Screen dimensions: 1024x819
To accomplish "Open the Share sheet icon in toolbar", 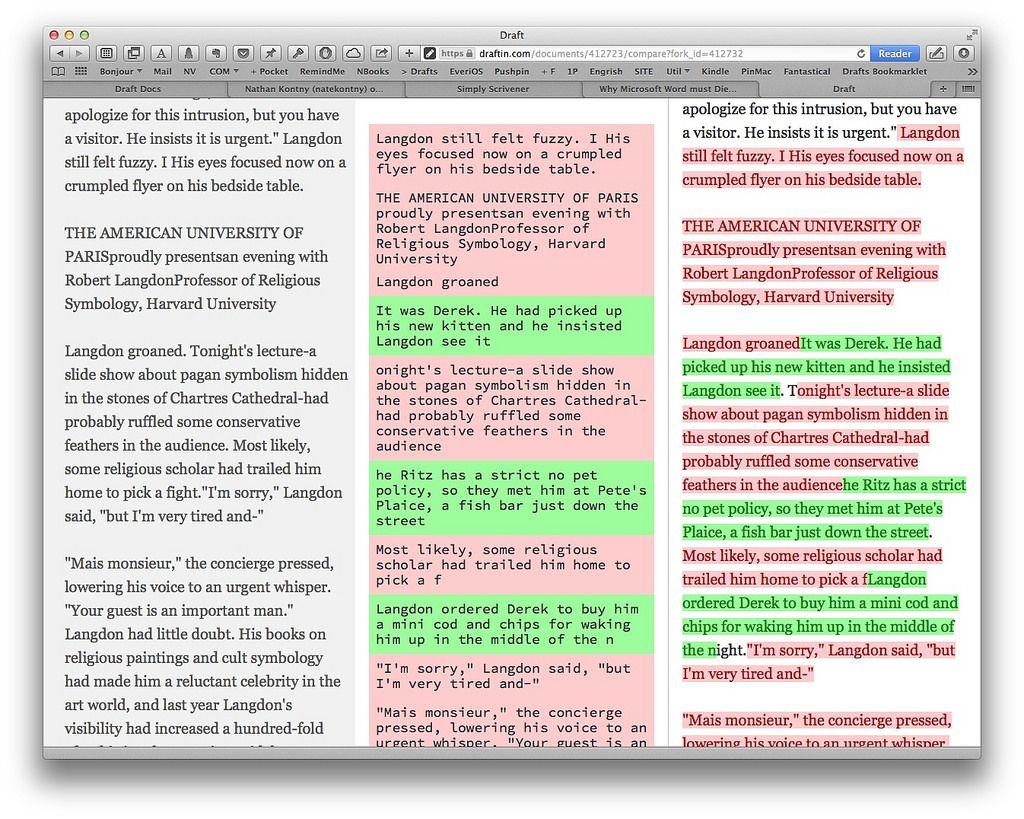I will tap(380, 53).
